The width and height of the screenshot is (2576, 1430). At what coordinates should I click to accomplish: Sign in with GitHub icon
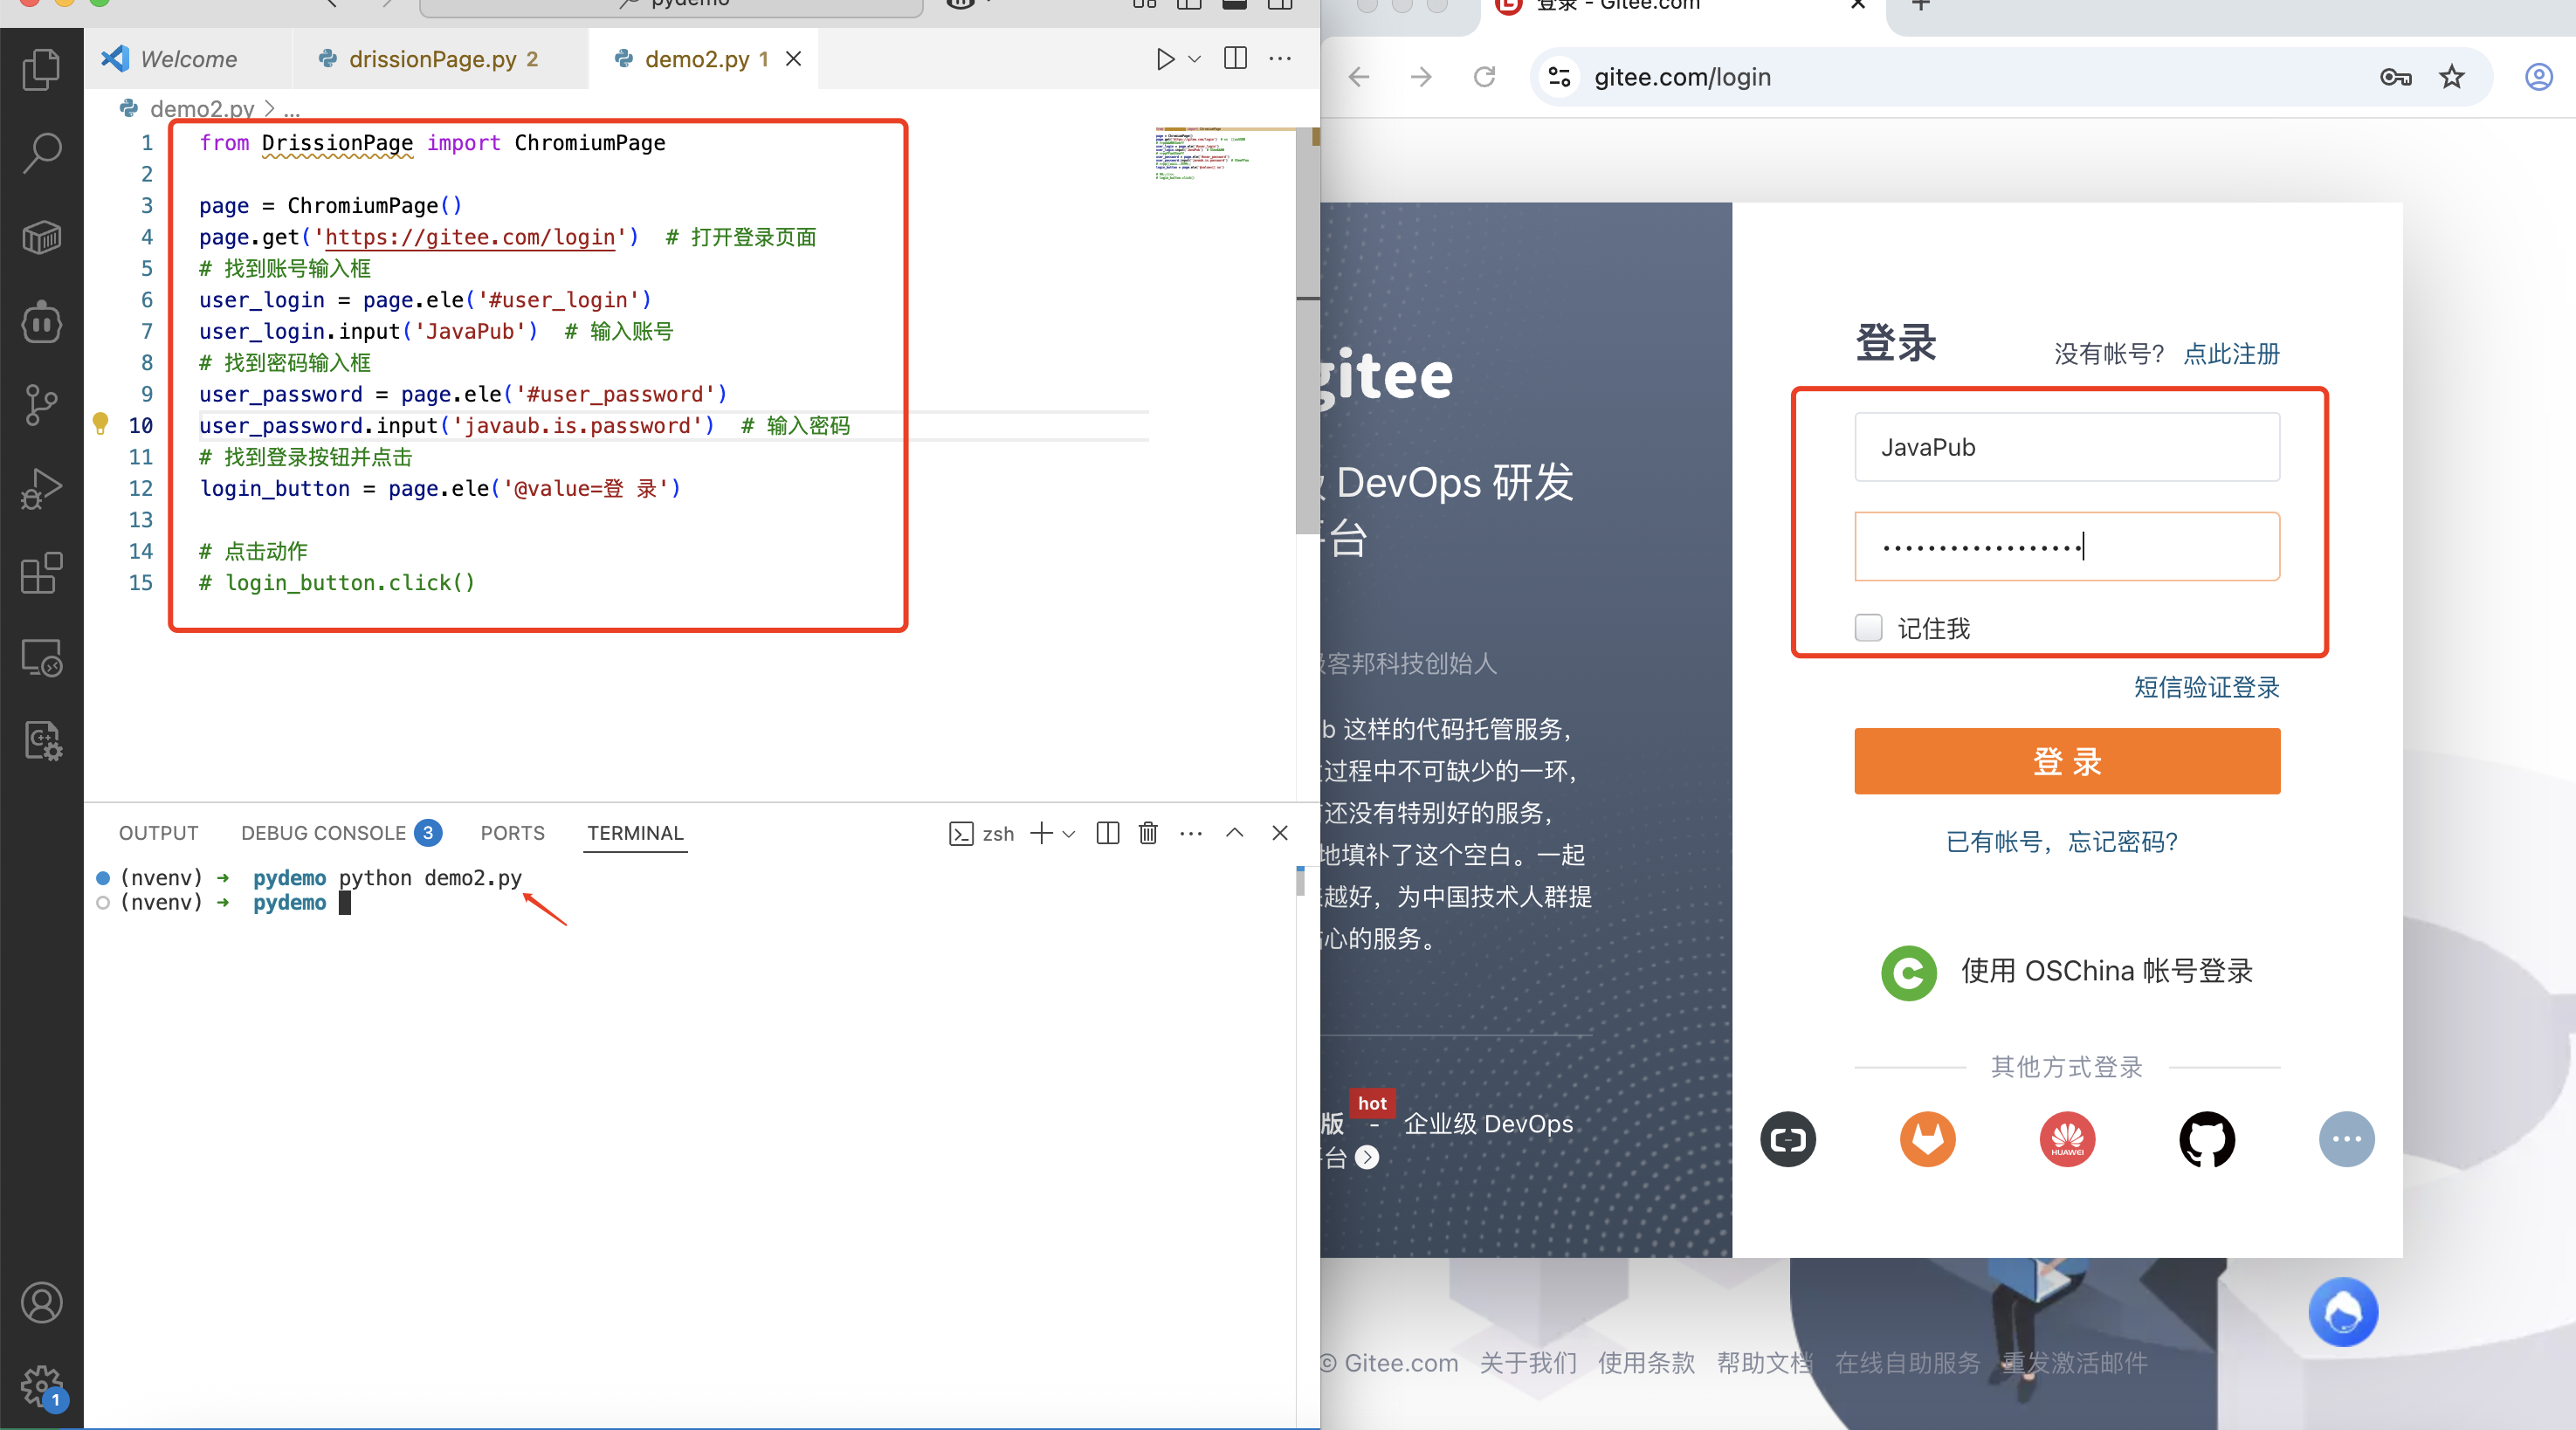2206,1139
